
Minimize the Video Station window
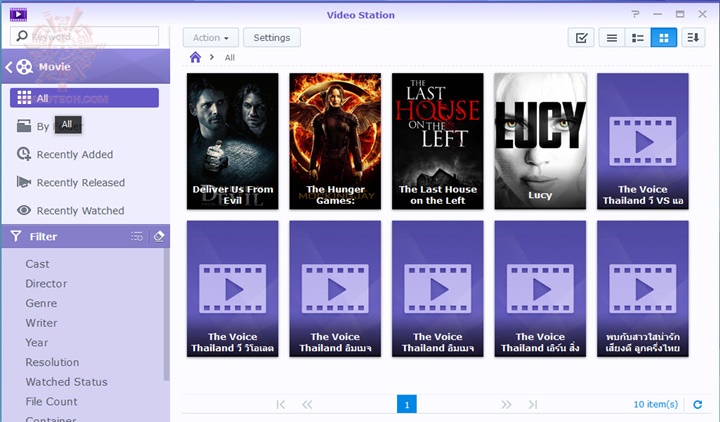click(658, 14)
